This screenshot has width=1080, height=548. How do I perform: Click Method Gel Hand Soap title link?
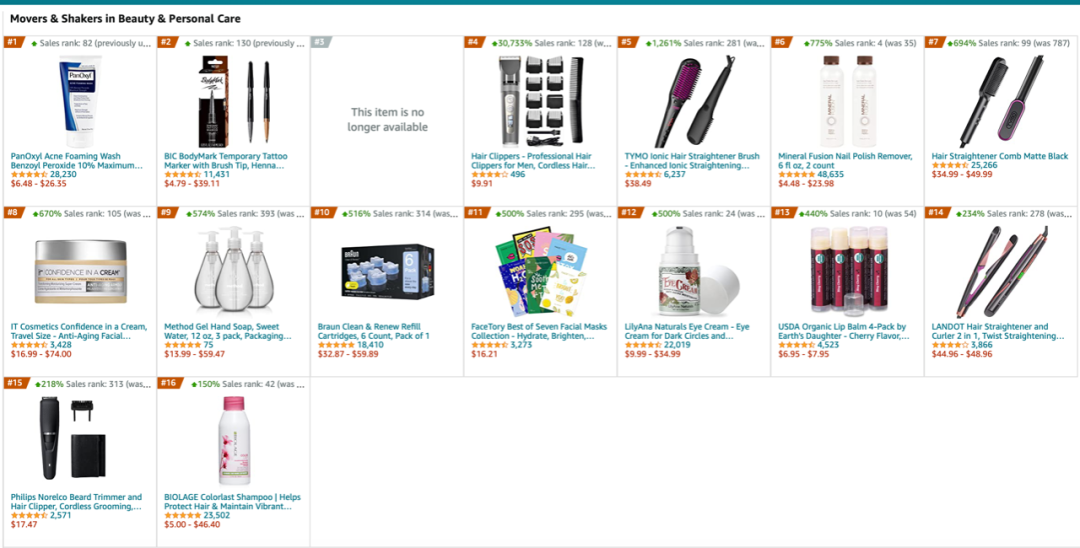(227, 331)
